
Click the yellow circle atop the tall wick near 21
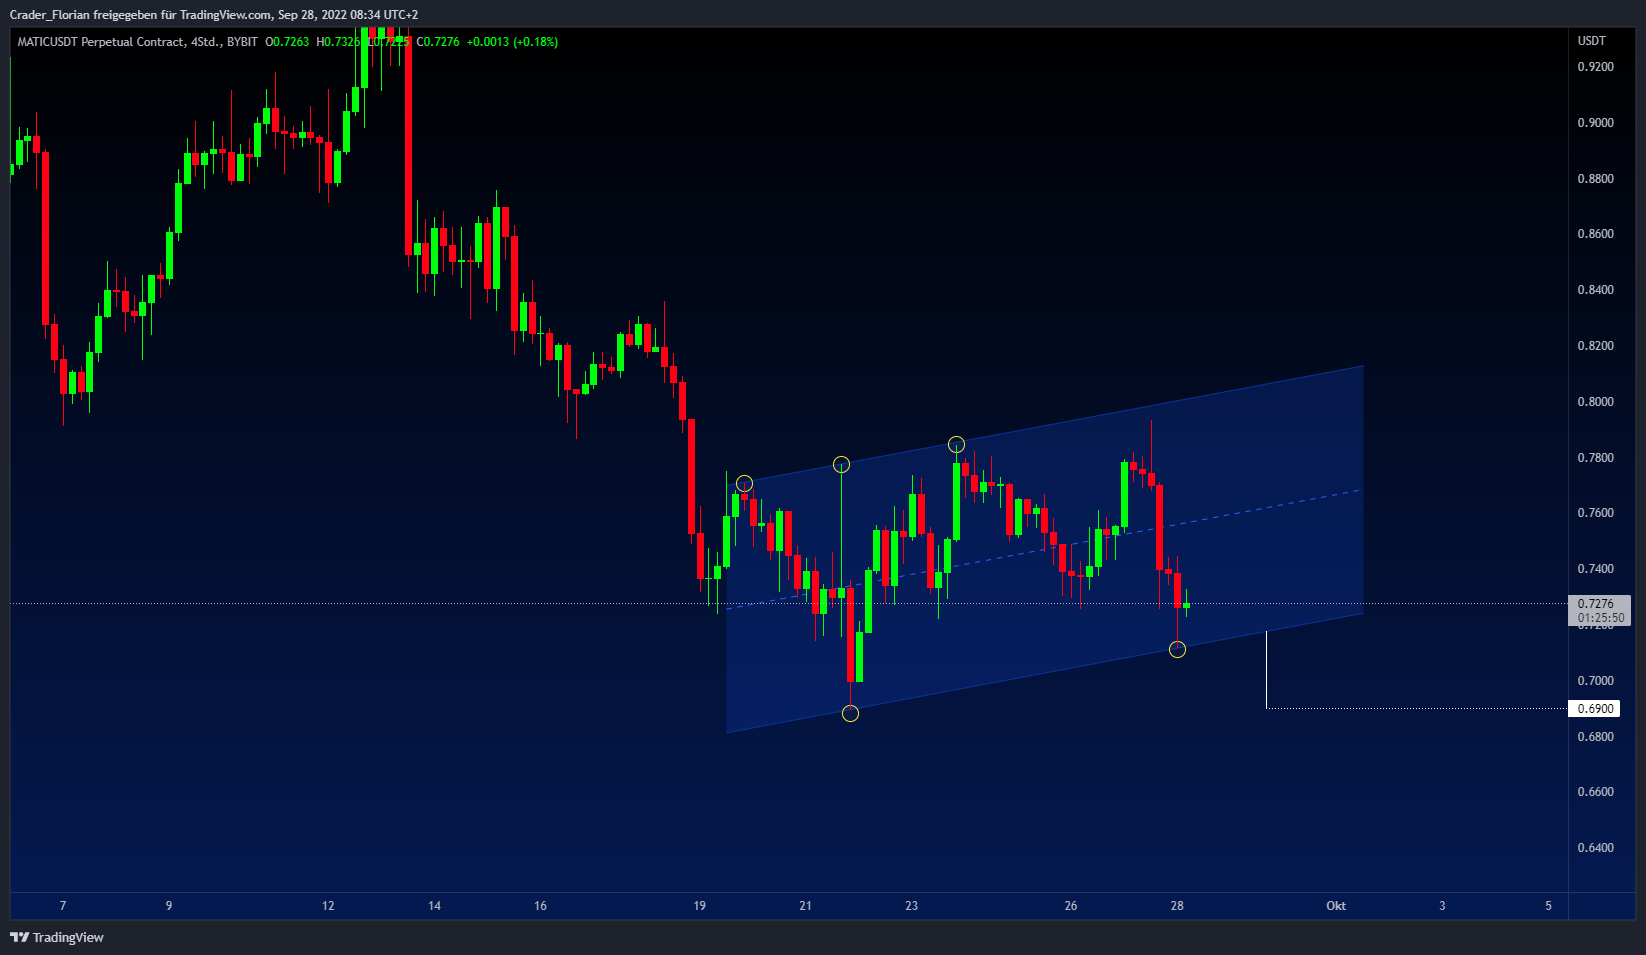[x=841, y=464]
